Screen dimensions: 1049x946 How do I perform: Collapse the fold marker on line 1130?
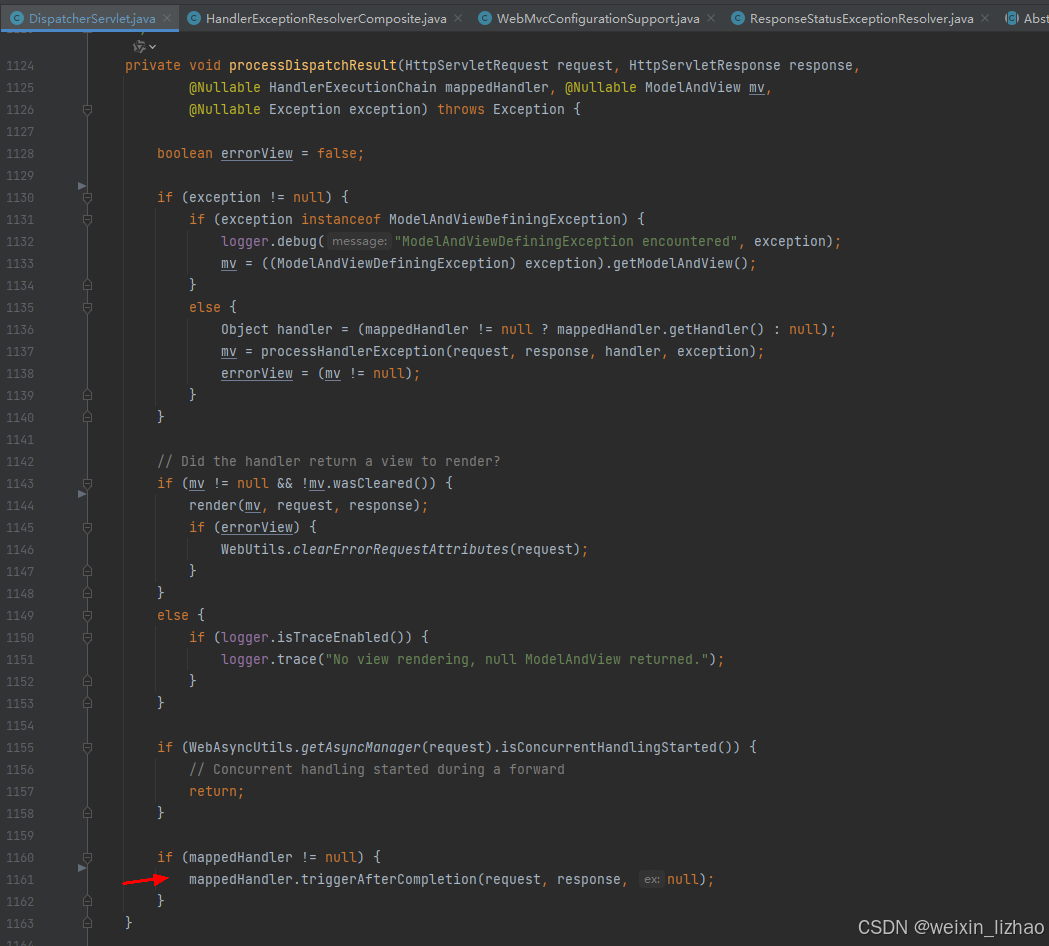[x=87, y=197]
